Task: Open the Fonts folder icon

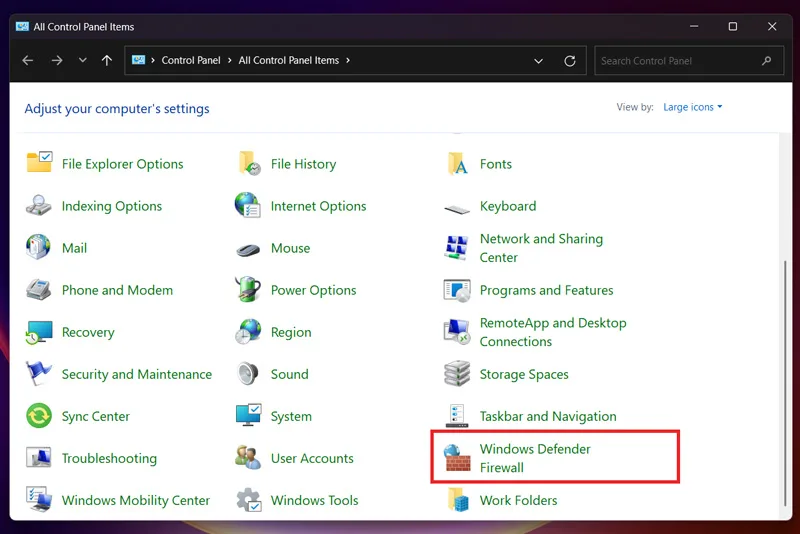Action: (x=457, y=163)
